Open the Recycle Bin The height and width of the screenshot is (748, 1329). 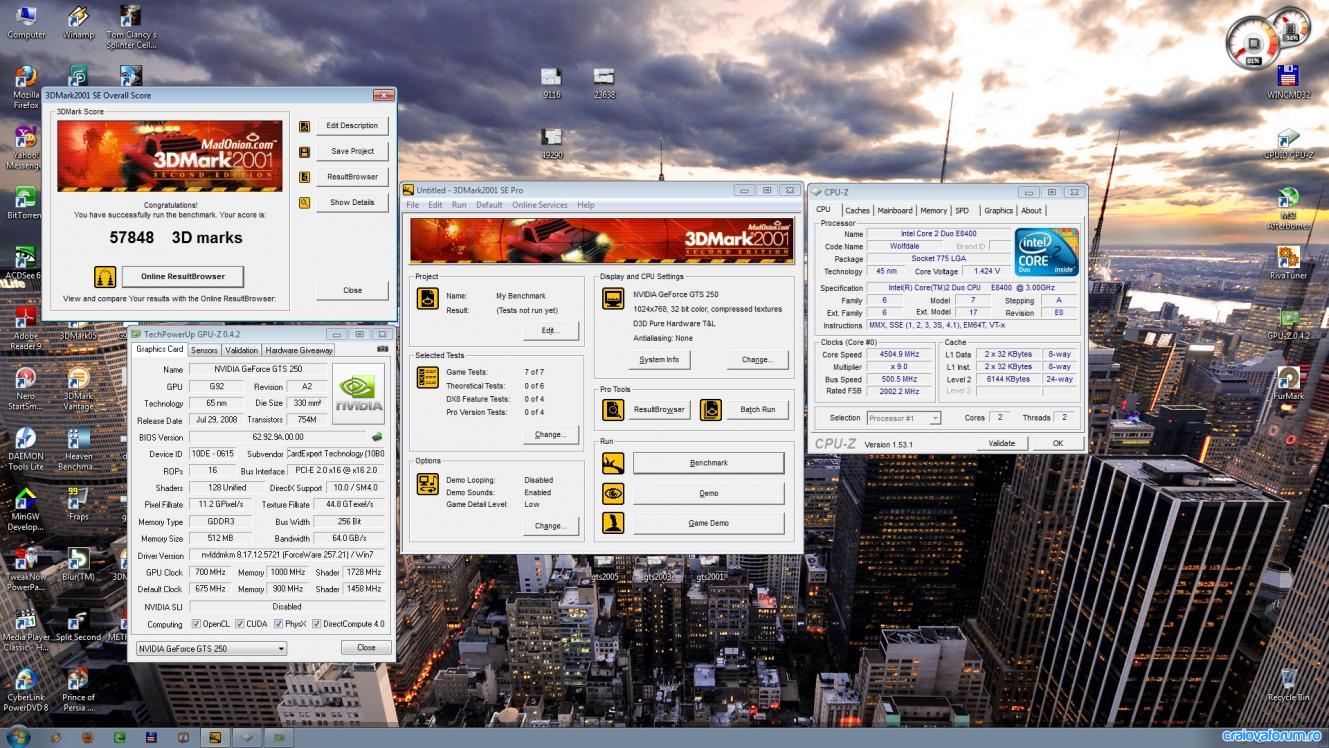(x=1288, y=683)
